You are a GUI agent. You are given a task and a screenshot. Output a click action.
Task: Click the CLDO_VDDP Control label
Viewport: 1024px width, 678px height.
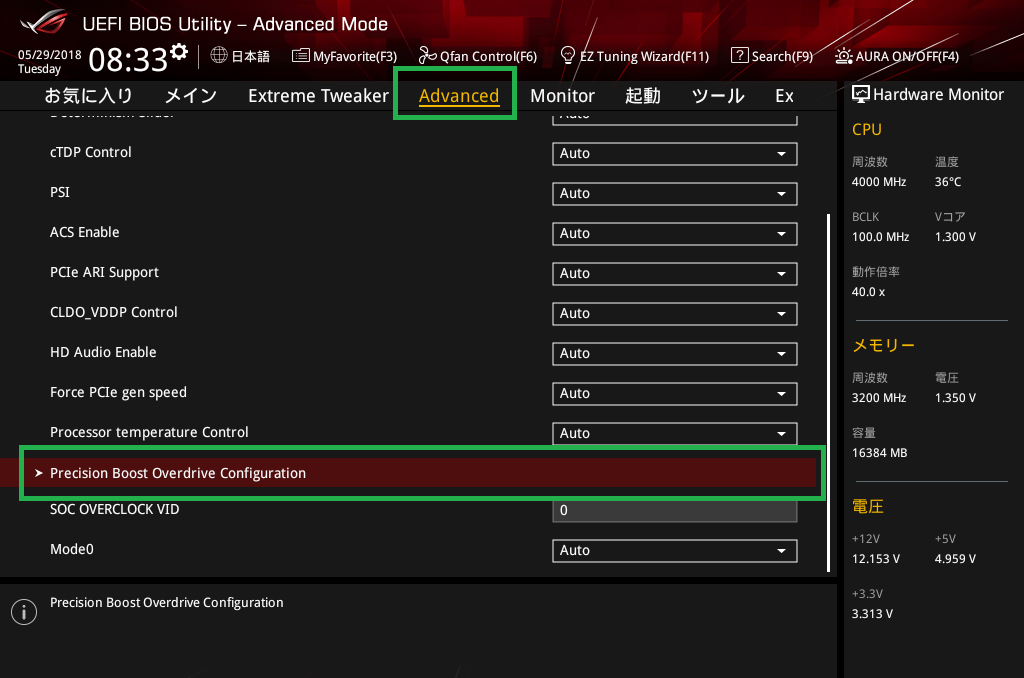(x=114, y=312)
